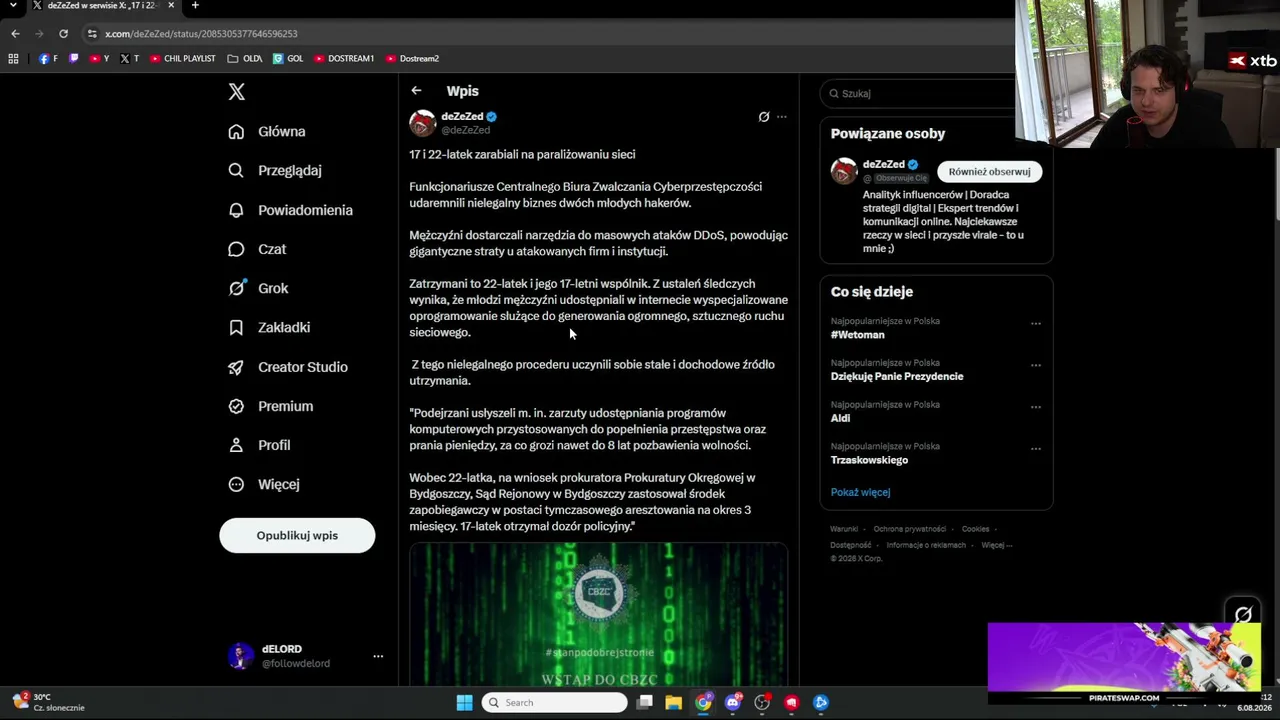The width and height of the screenshot is (1280, 720).
Task: Click the Więcej circle icon in sidebar
Action: (236, 484)
